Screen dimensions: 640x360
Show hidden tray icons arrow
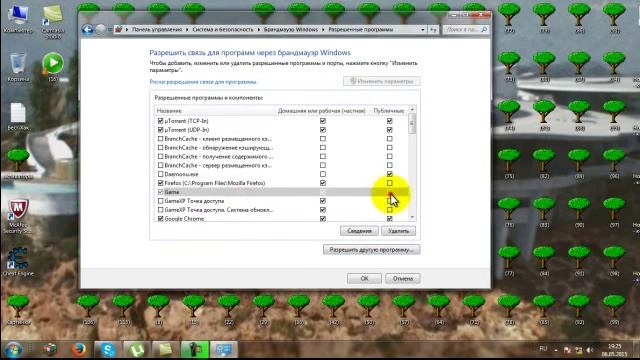556,350
